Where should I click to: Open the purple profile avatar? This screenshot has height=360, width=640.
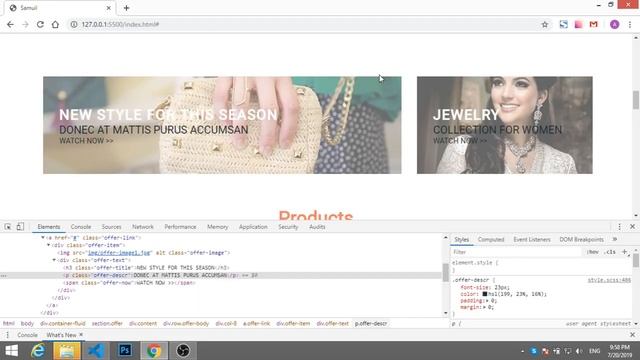click(614, 24)
